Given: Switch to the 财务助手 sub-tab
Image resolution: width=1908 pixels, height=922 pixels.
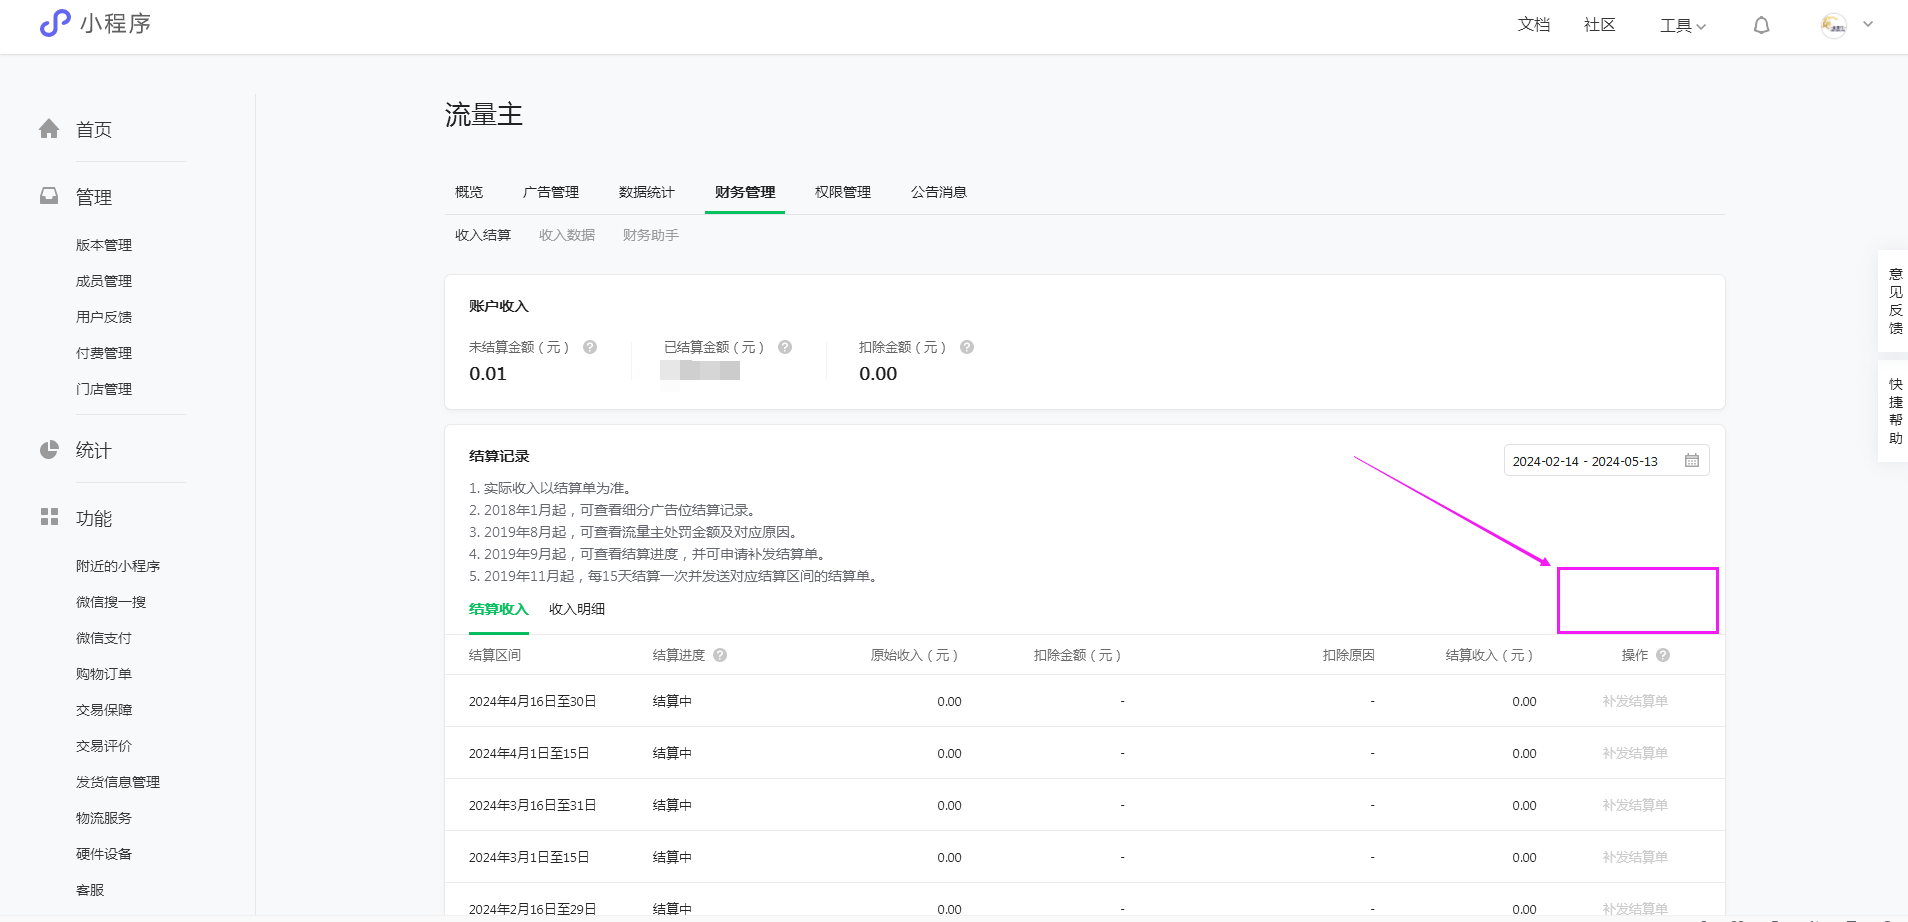Looking at the screenshot, I should tap(651, 235).
